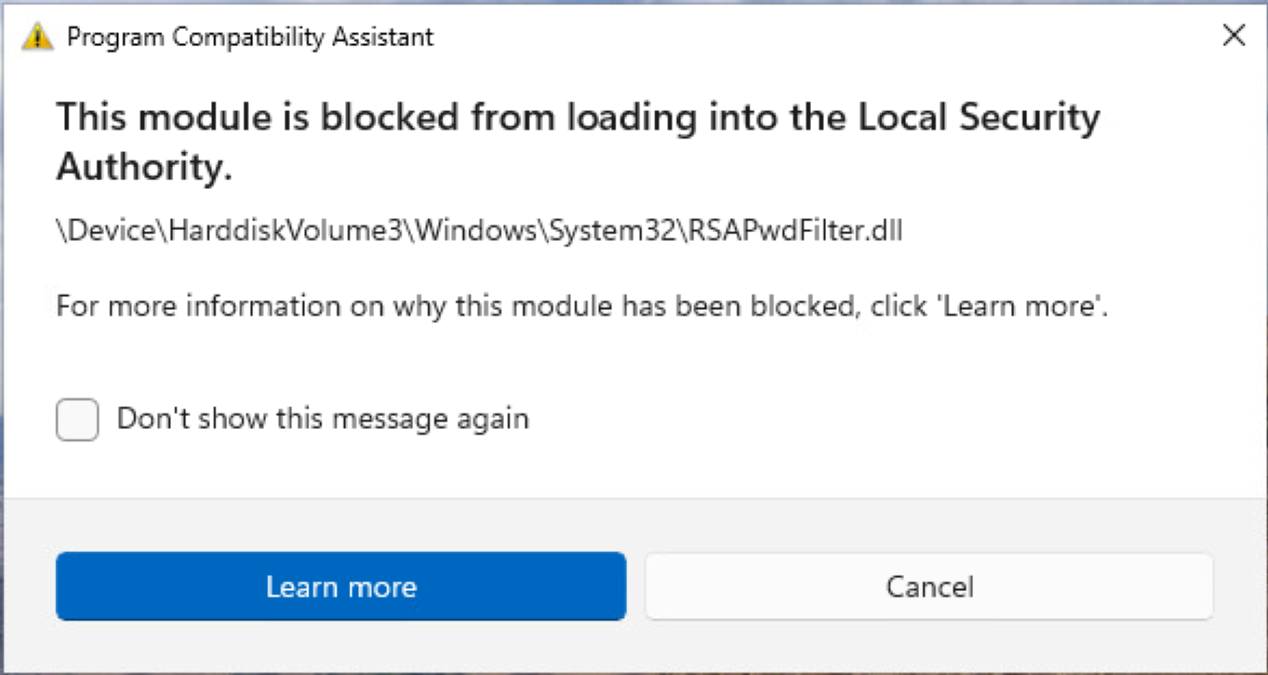
Task: Dismiss the dialog using Cancel
Action: click(930, 587)
